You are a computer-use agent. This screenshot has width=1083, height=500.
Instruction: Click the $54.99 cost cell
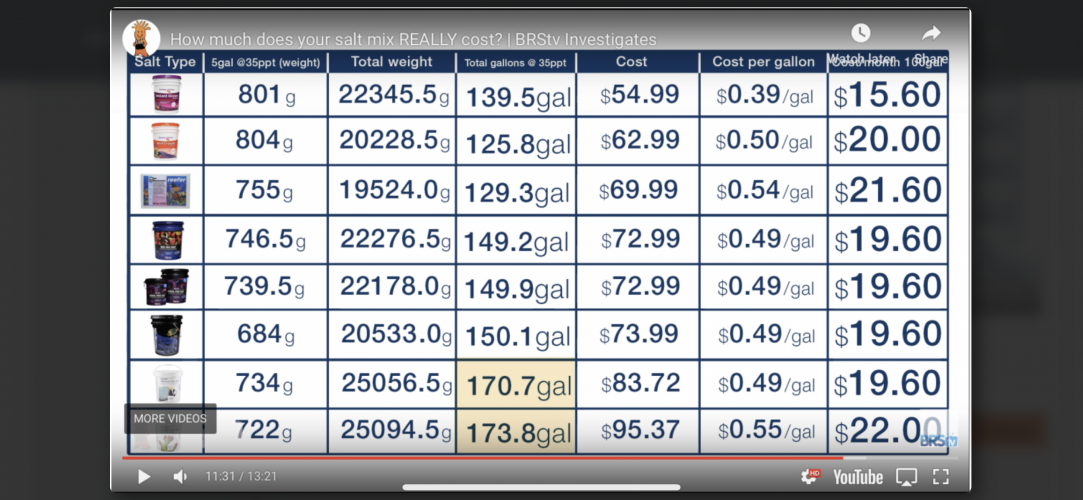(x=638, y=95)
